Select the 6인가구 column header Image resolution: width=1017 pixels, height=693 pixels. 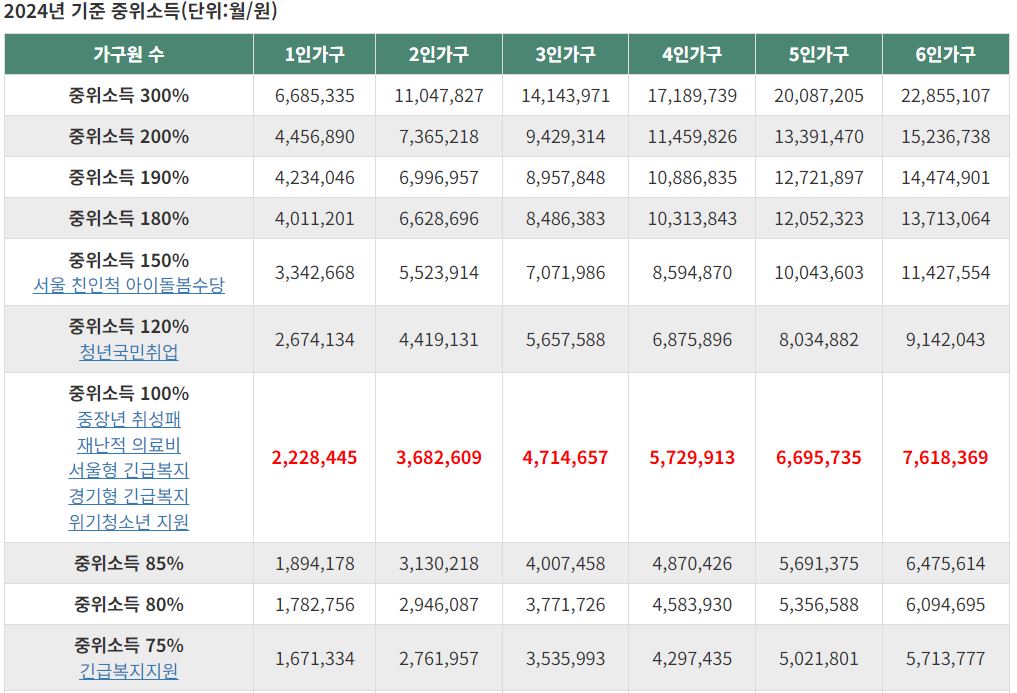coord(945,57)
